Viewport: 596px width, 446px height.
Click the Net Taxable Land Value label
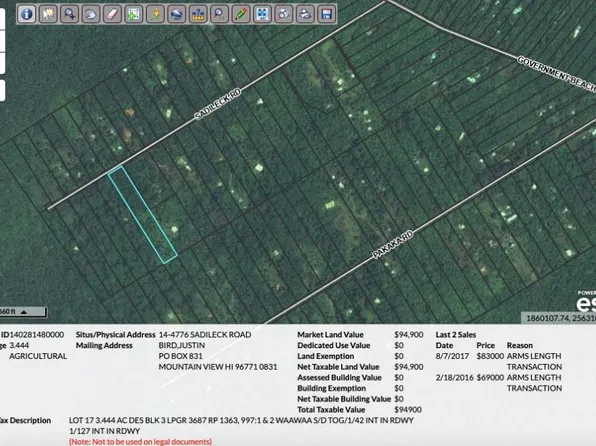pos(338,367)
